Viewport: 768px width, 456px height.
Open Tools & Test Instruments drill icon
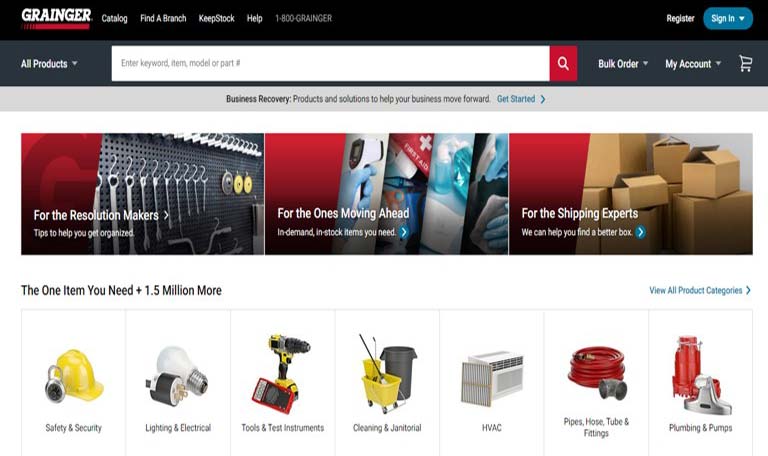click(282, 375)
